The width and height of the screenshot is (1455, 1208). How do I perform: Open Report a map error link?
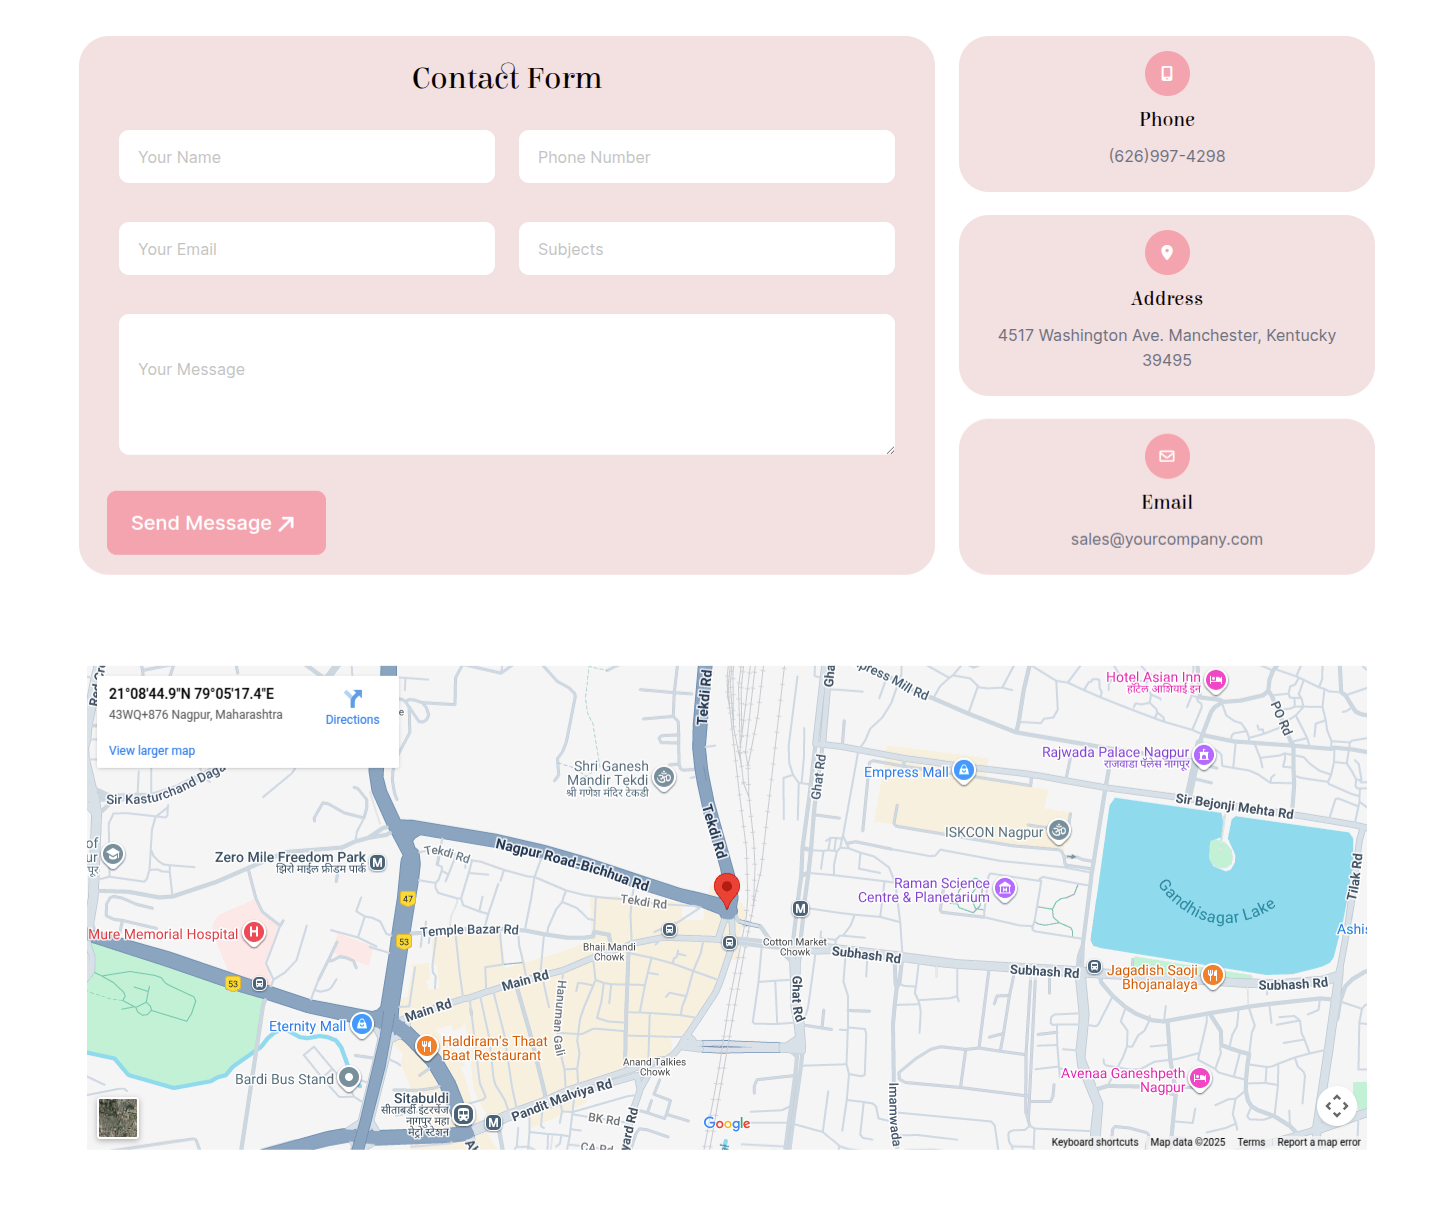tap(1318, 1142)
